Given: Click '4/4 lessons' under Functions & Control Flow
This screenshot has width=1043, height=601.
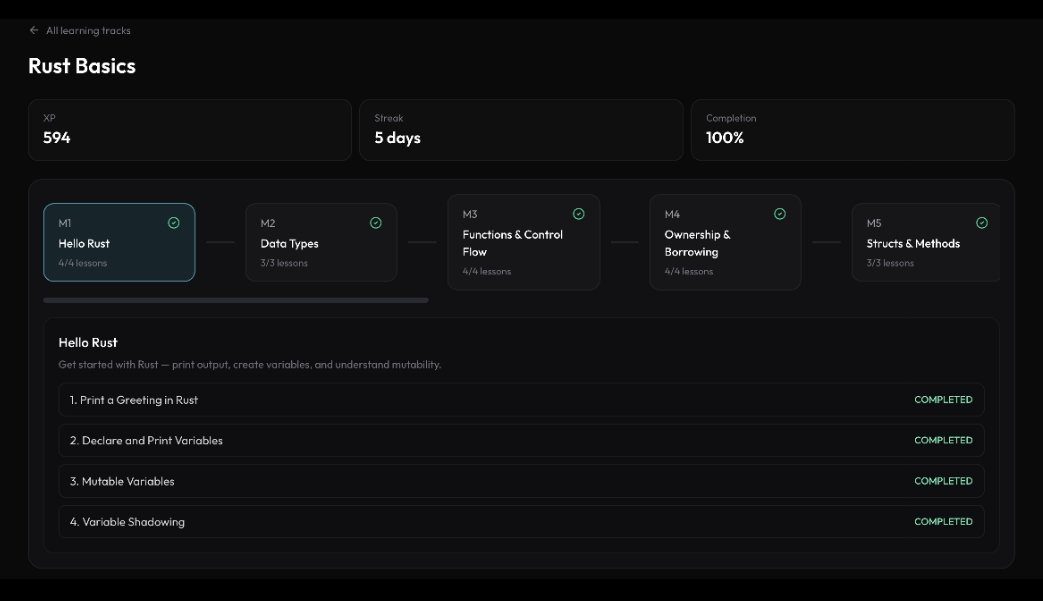Looking at the screenshot, I should pos(487,271).
